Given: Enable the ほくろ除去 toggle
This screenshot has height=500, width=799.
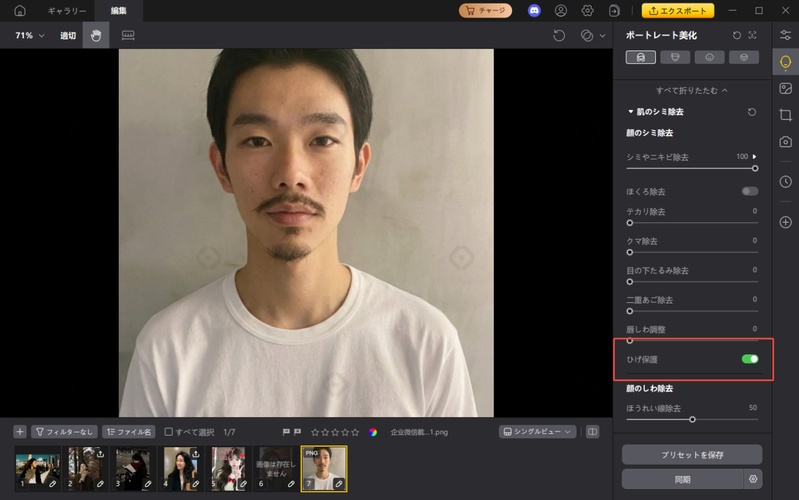Looking at the screenshot, I should coord(749,191).
